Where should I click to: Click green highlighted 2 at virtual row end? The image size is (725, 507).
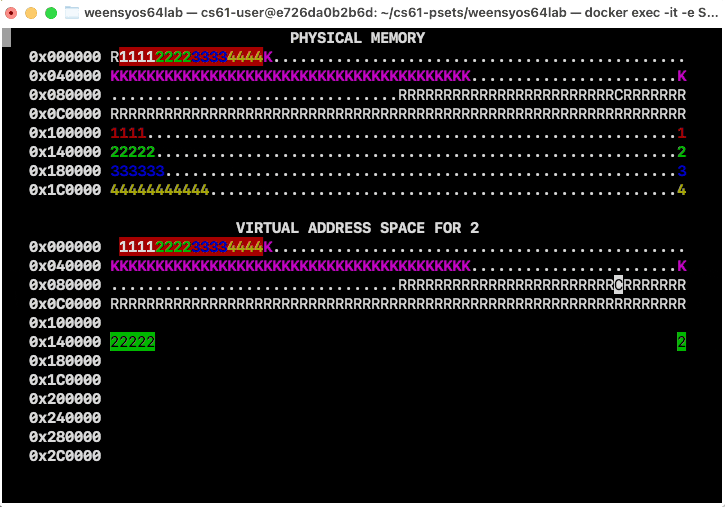click(x=681, y=342)
